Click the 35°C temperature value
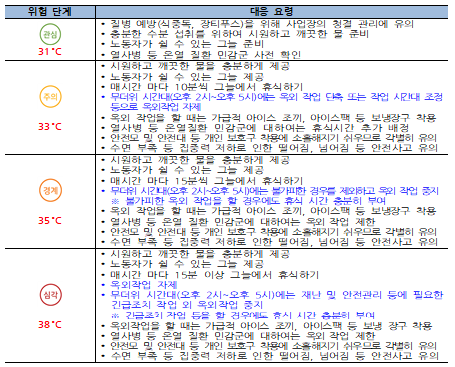The image size is (455, 367). click(50, 221)
